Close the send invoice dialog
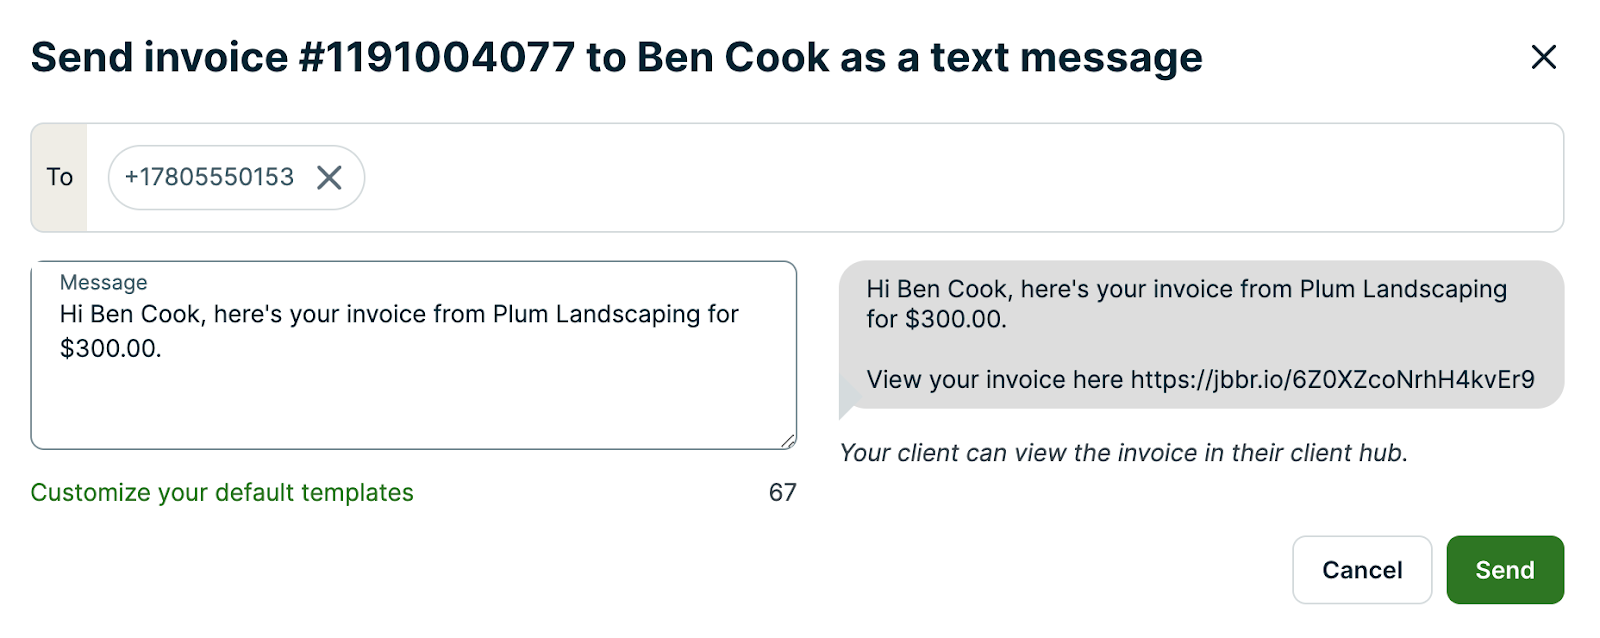 (x=1543, y=58)
